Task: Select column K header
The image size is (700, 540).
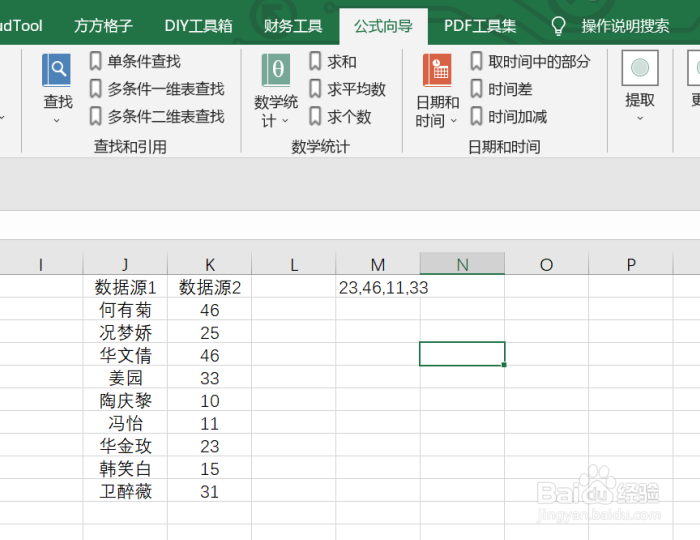Action: (210, 264)
